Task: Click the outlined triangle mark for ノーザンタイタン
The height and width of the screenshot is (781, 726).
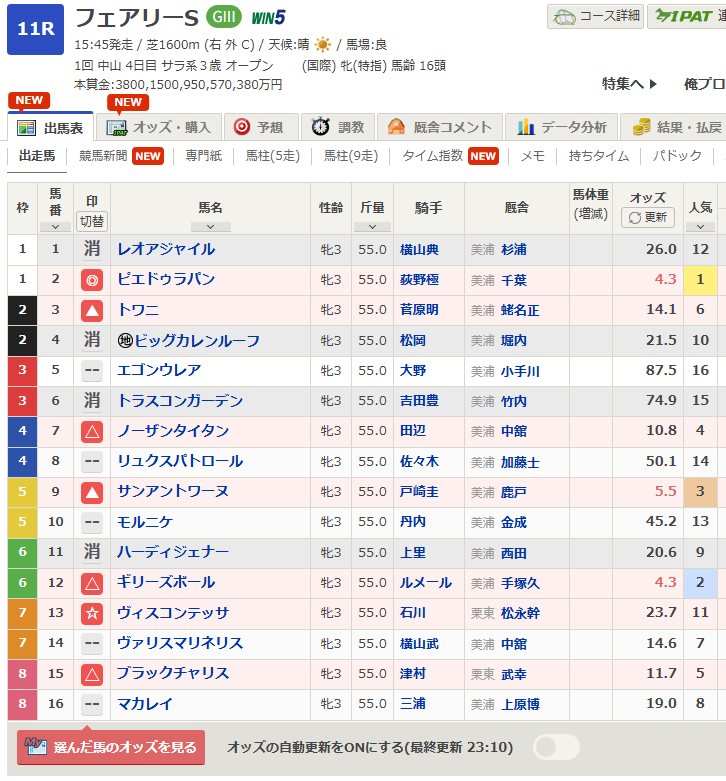Action: click(x=92, y=432)
